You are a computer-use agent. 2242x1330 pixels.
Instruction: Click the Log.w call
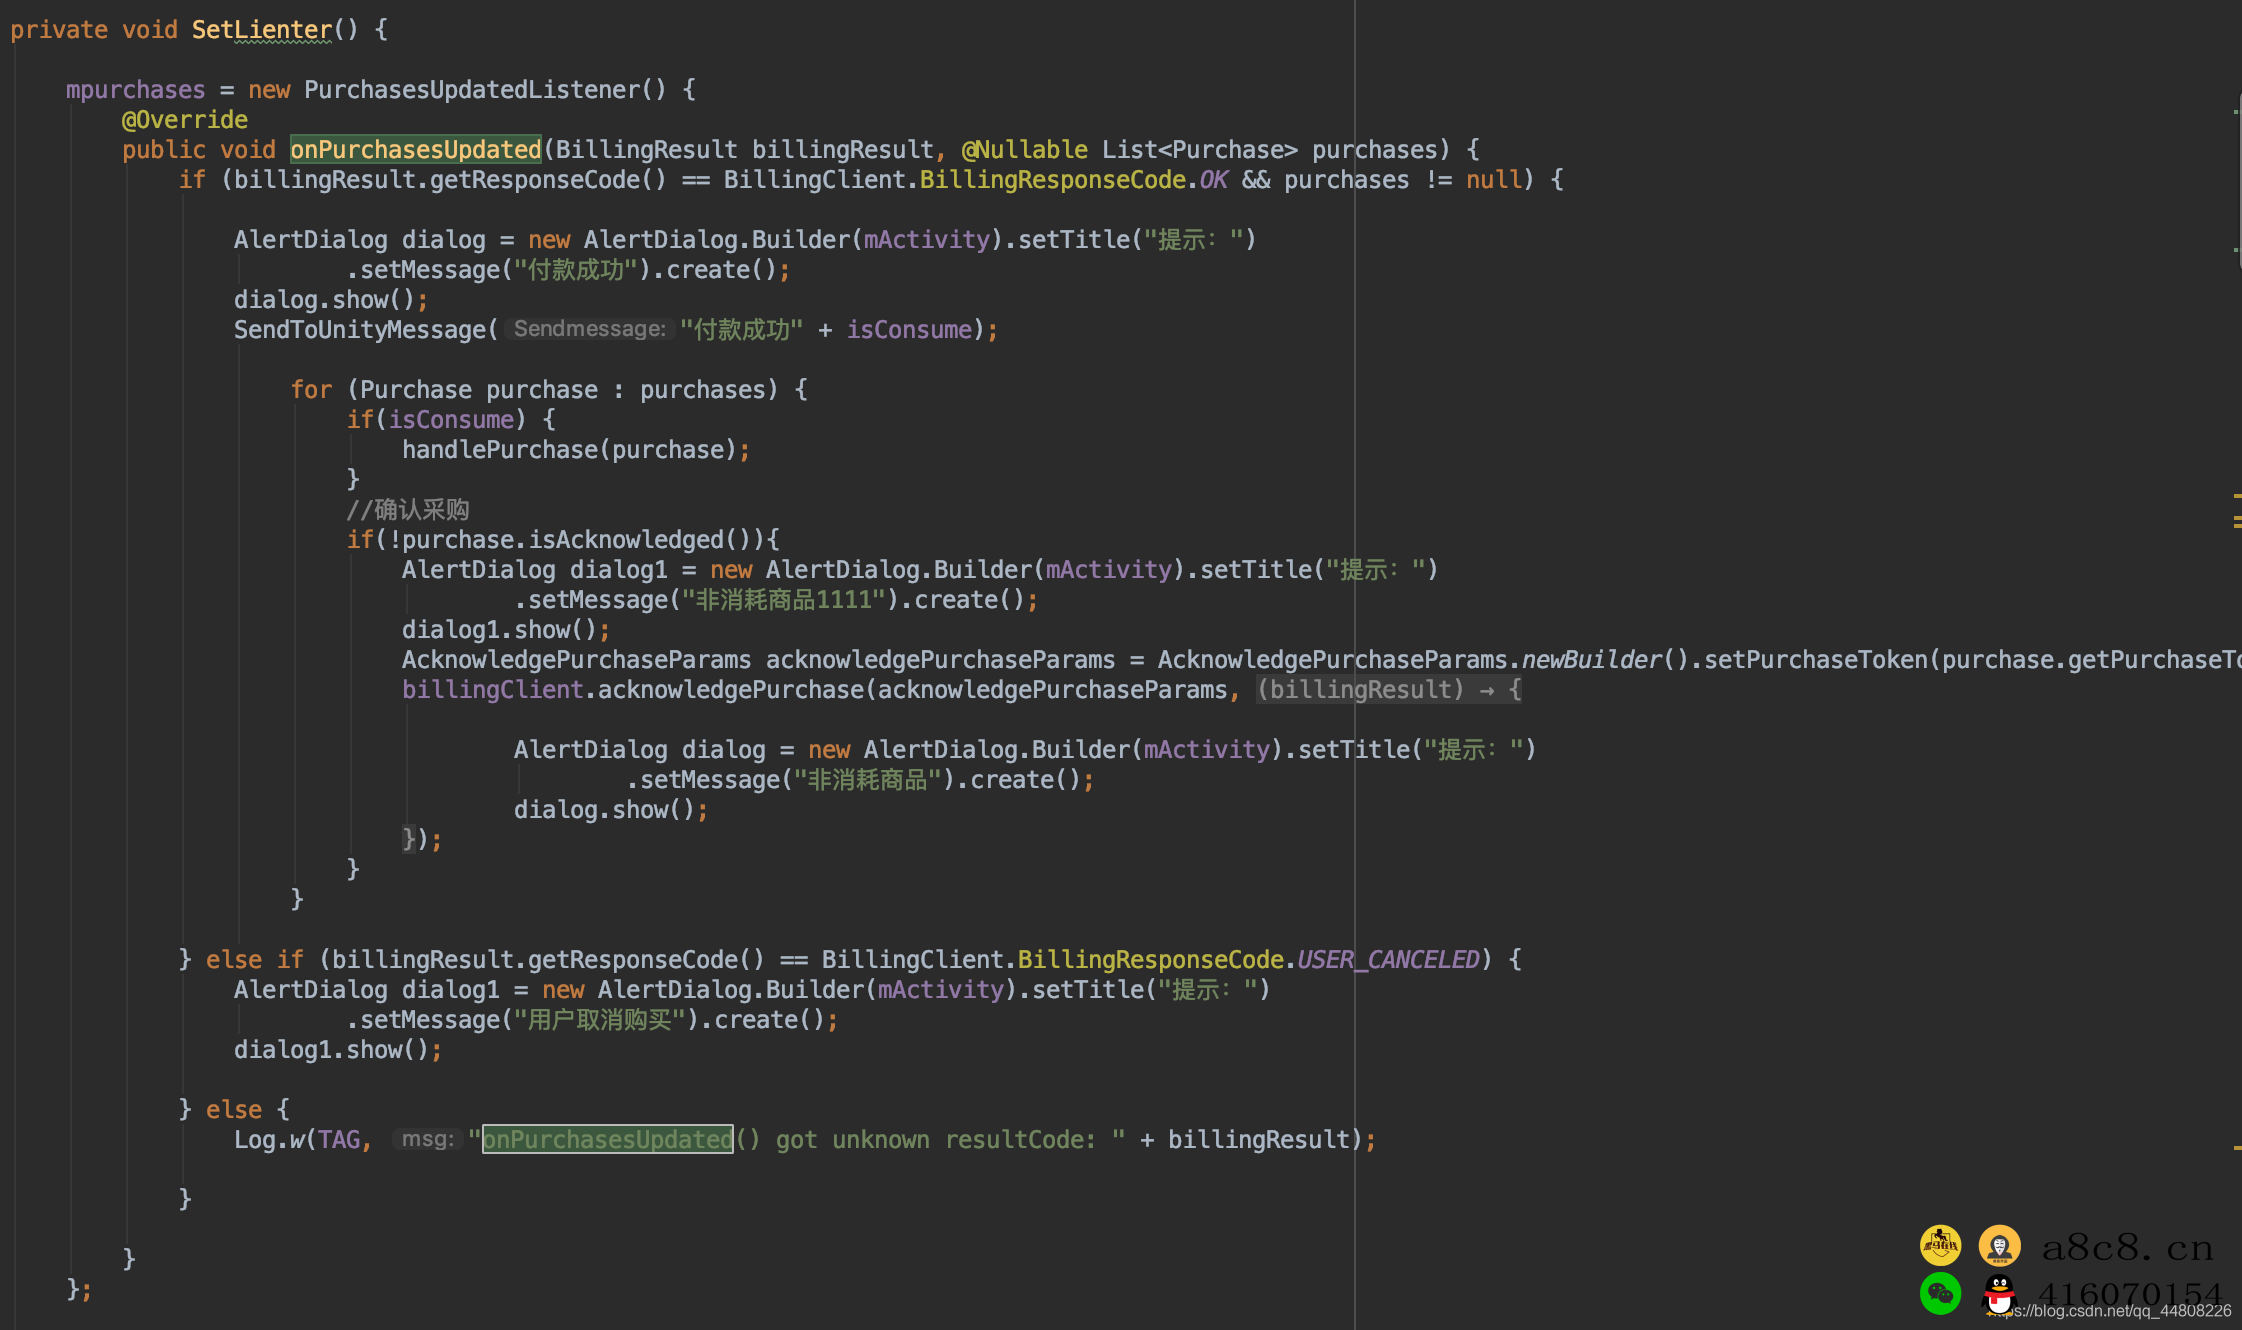point(269,1140)
